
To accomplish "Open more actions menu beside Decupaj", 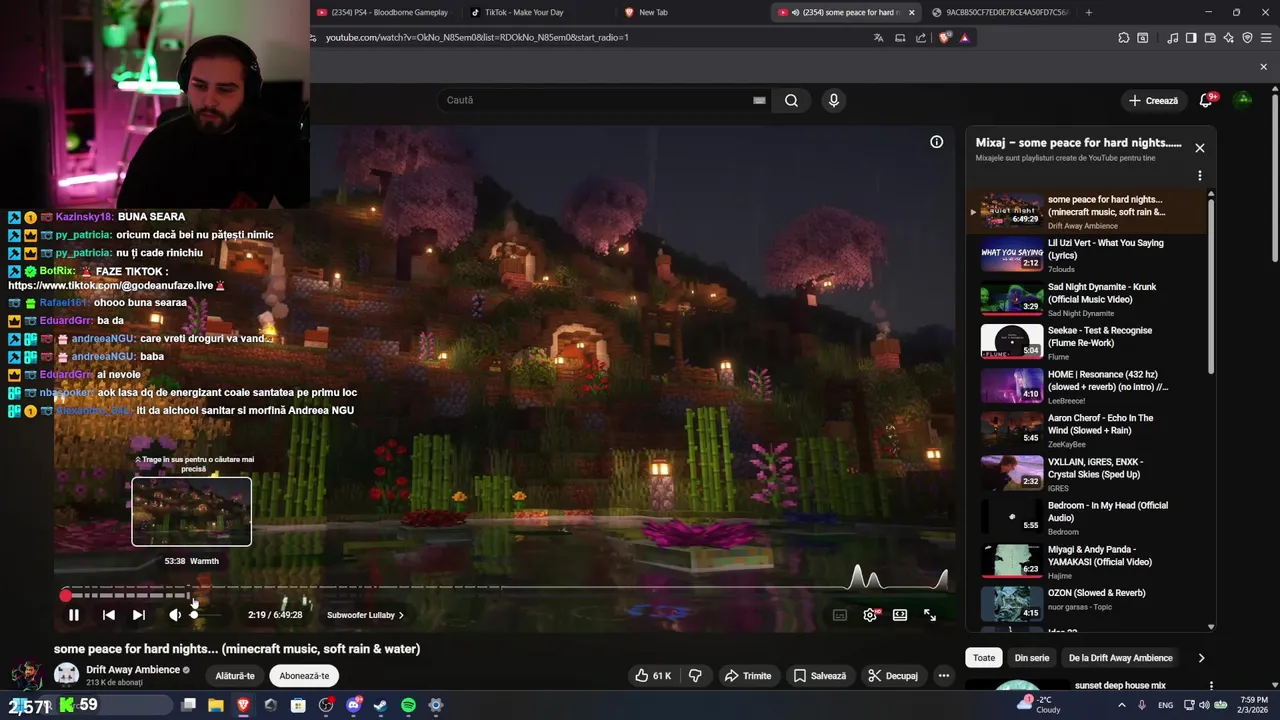I will (943, 676).
